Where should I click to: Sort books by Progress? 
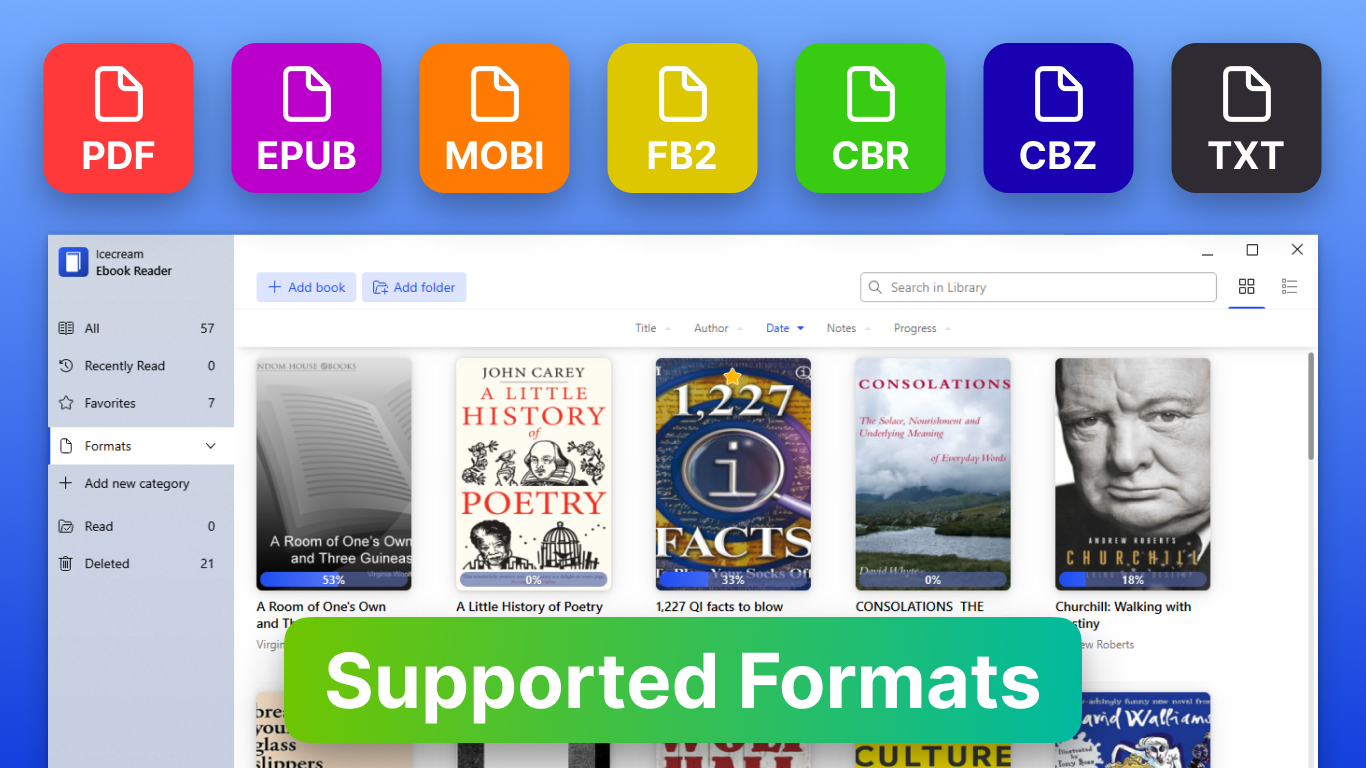[922, 328]
